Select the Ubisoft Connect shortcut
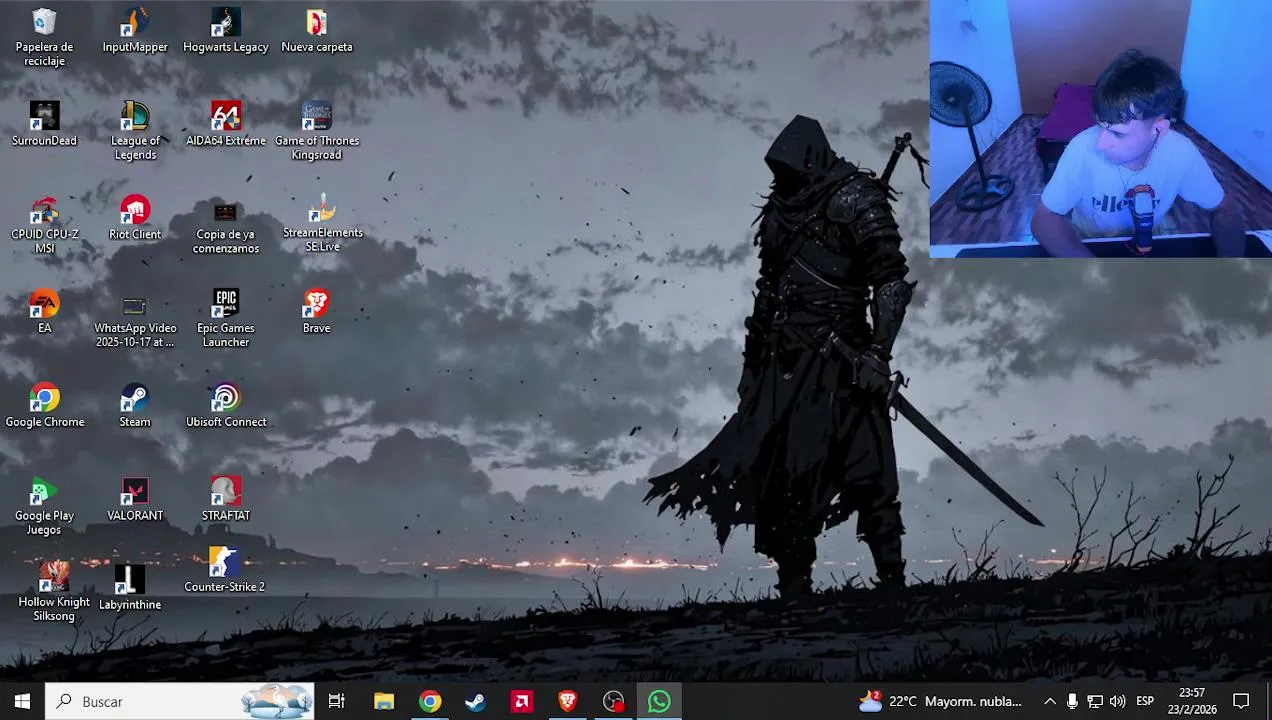This screenshot has height=720, width=1272. point(226,405)
